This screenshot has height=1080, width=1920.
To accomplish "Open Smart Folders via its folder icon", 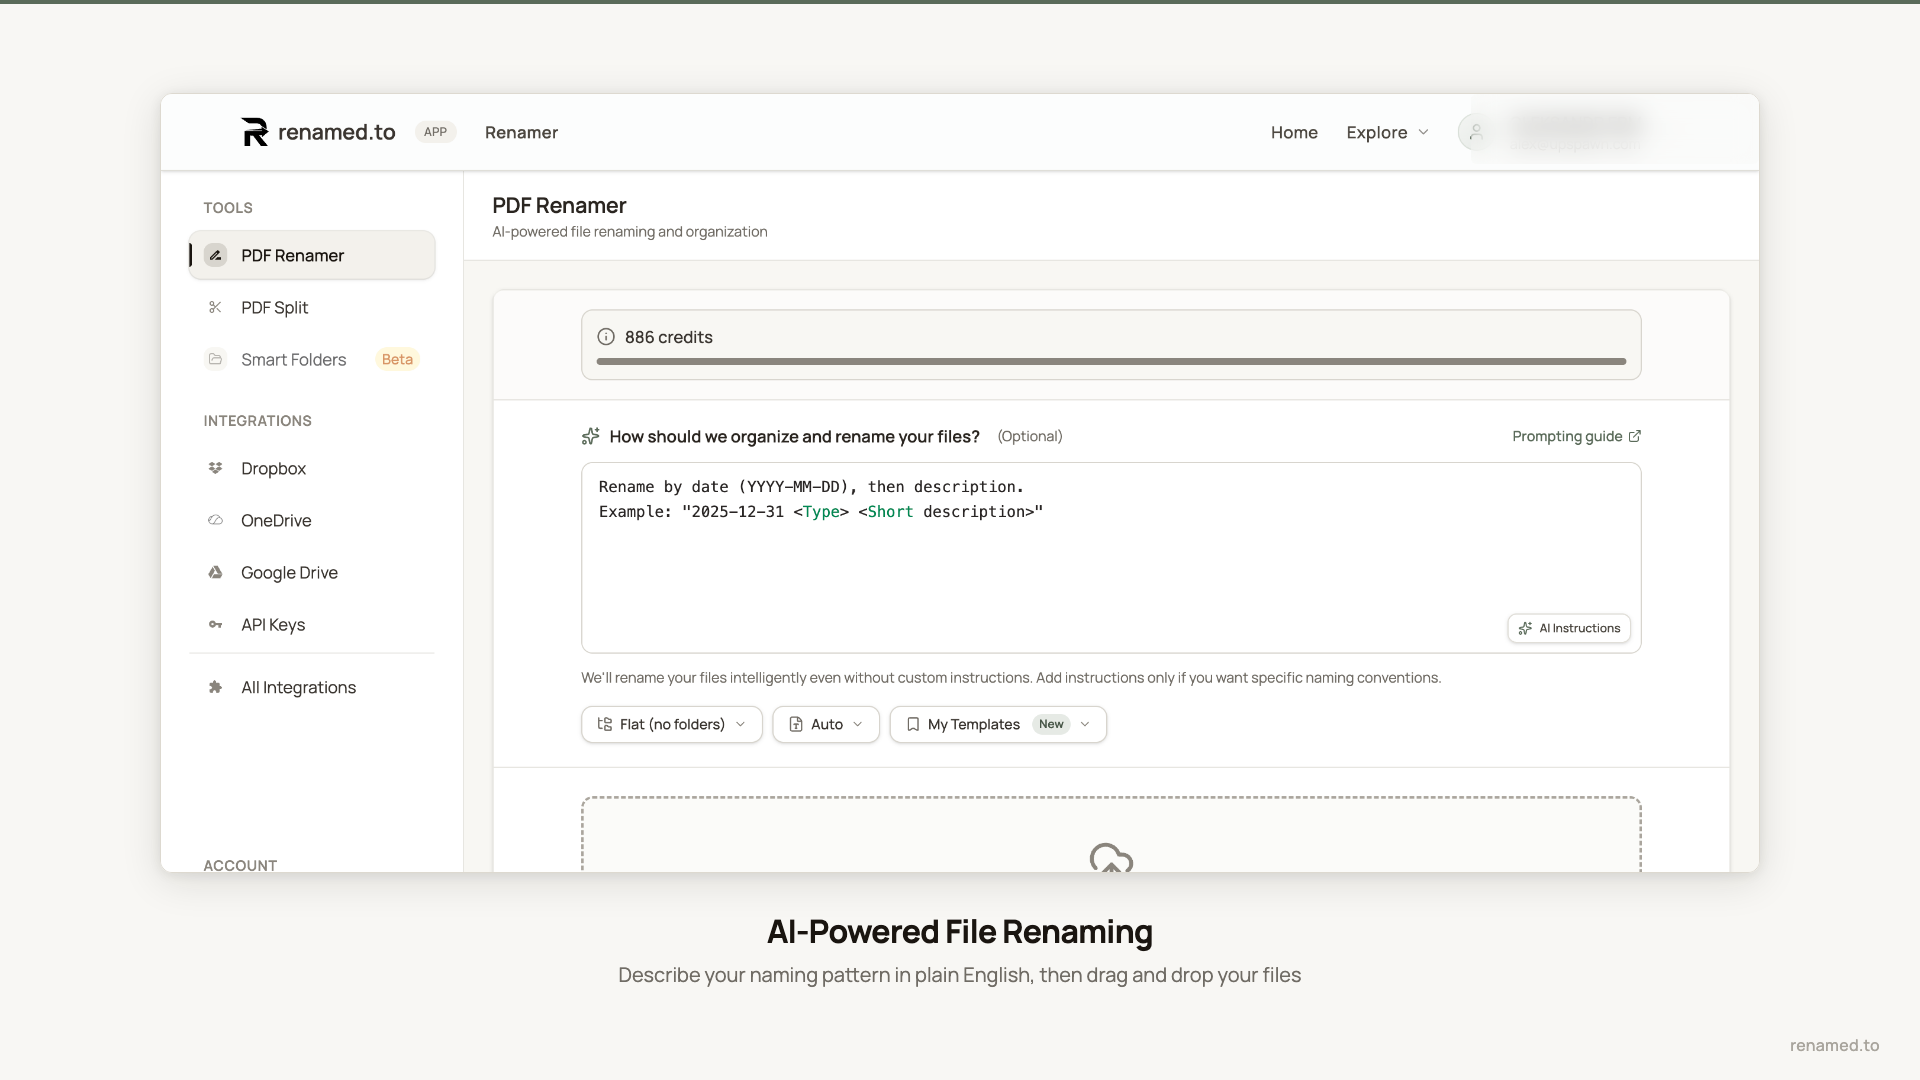I will [215, 359].
